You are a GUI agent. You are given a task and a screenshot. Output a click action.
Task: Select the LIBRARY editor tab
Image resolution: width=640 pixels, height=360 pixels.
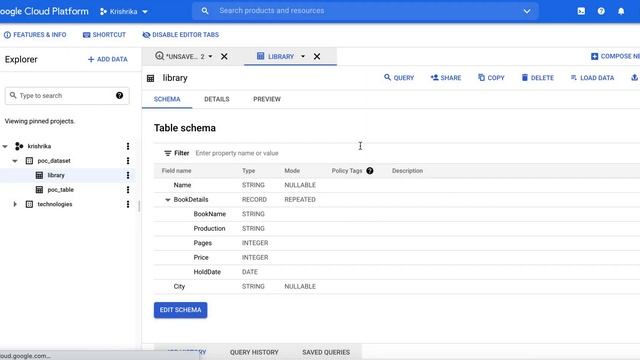click(281, 56)
